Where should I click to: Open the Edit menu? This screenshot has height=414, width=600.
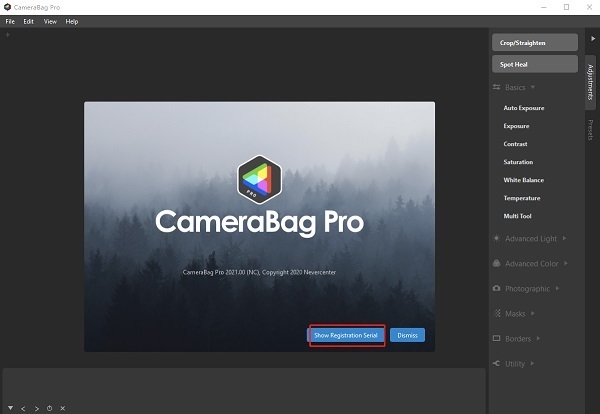[28, 21]
